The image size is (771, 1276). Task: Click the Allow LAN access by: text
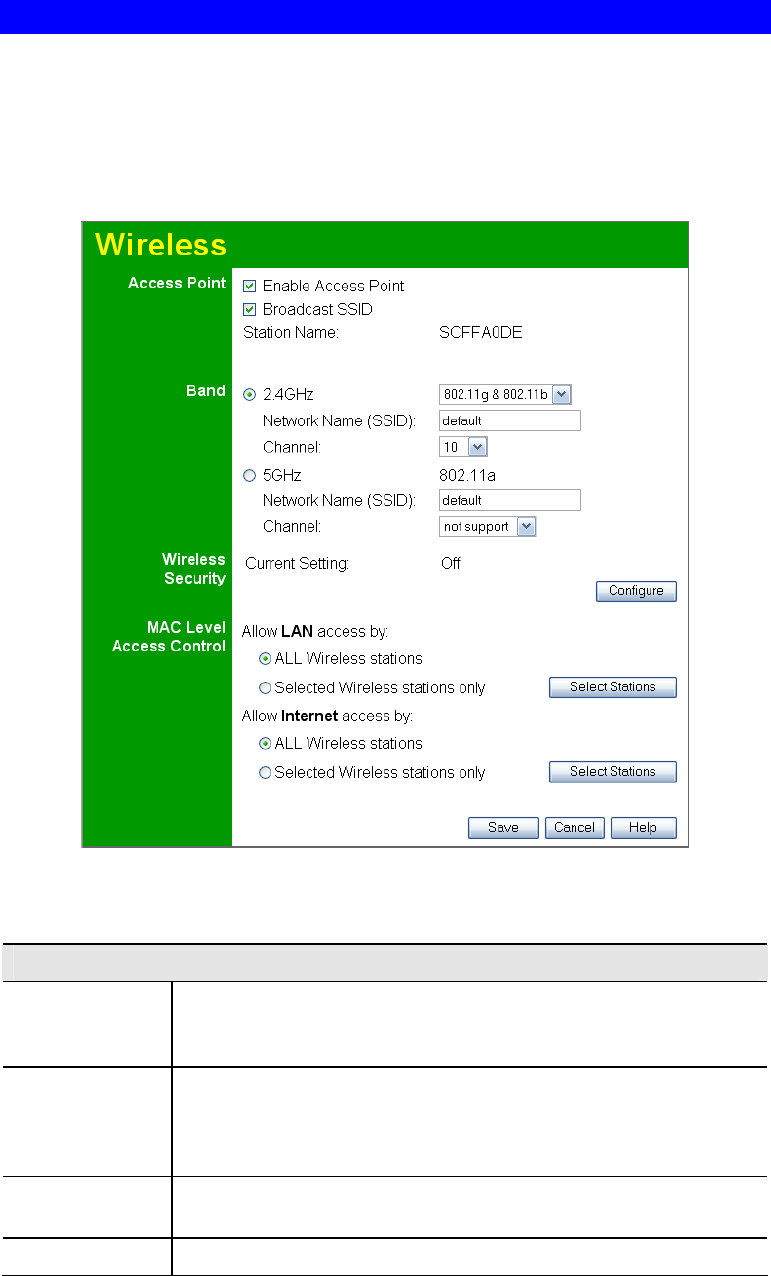click(x=315, y=632)
